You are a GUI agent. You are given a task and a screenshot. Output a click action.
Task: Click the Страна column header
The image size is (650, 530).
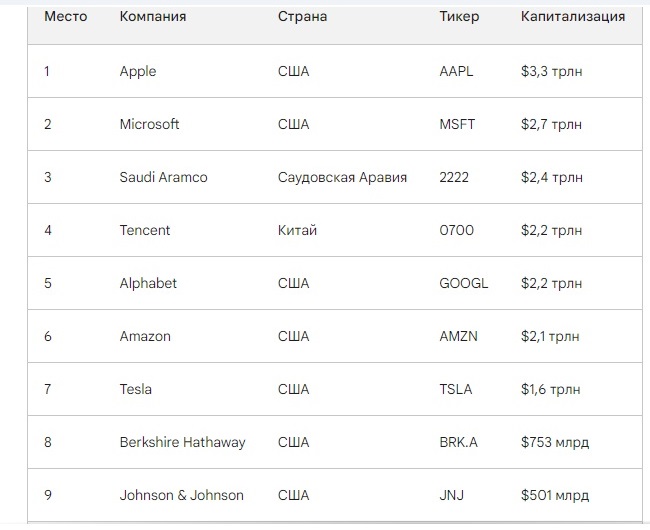coord(302,17)
